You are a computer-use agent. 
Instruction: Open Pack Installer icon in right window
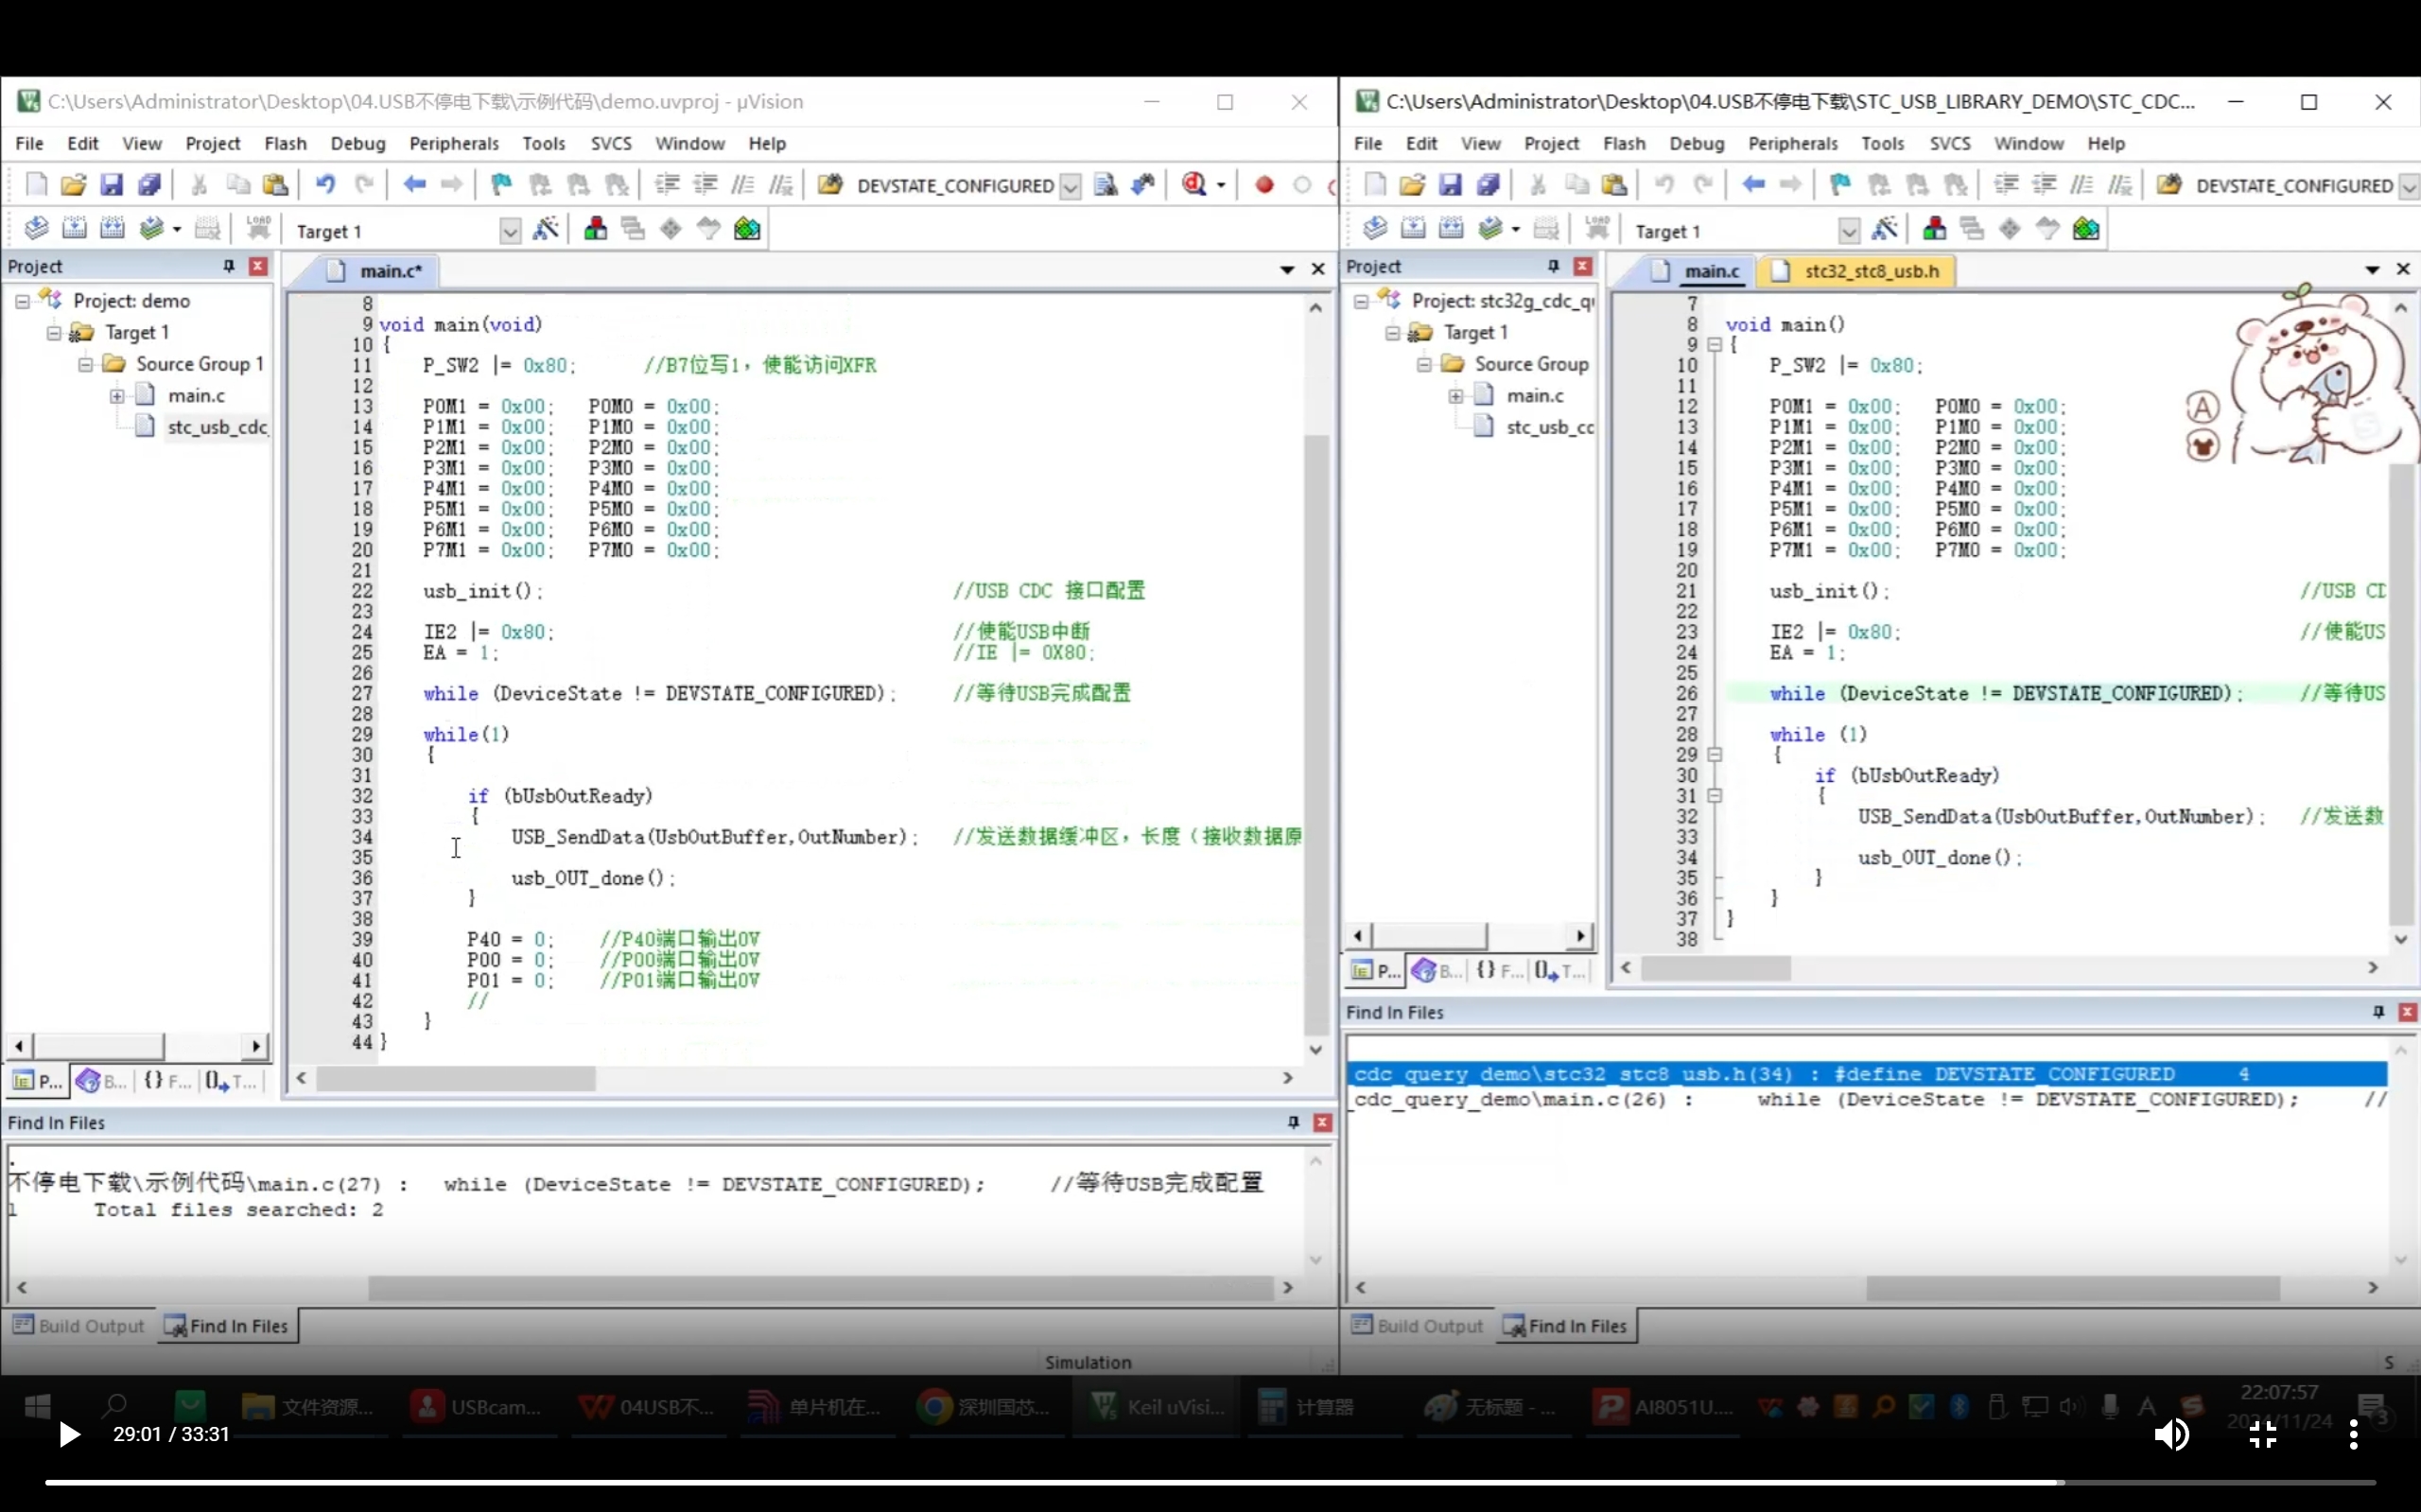click(x=2086, y=230)
